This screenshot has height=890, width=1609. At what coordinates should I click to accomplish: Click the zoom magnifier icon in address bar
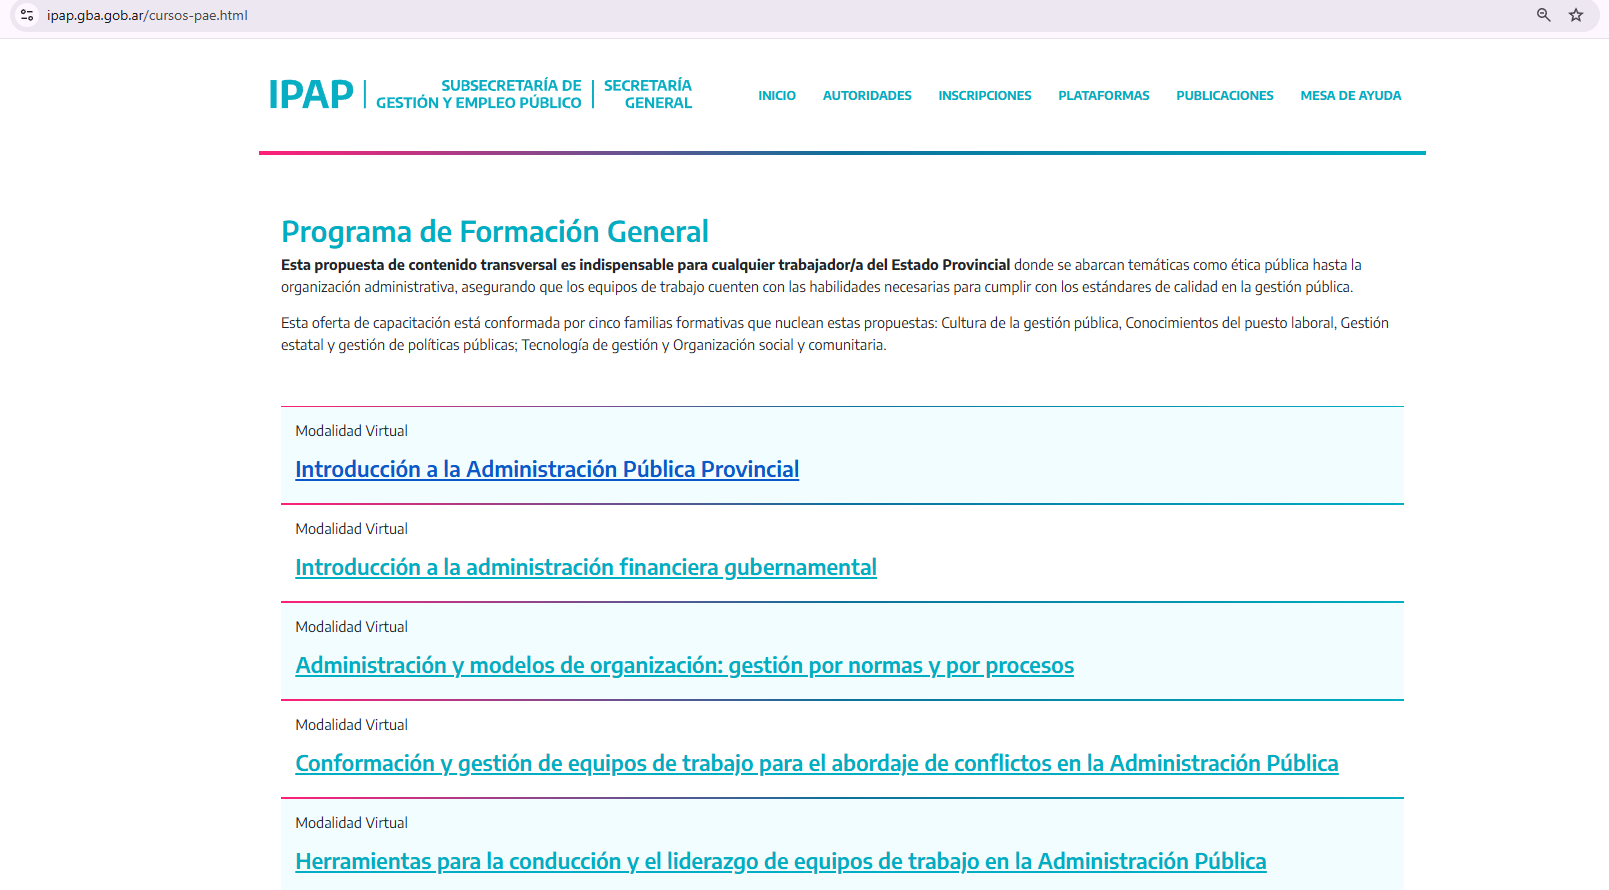(1543, 15)
